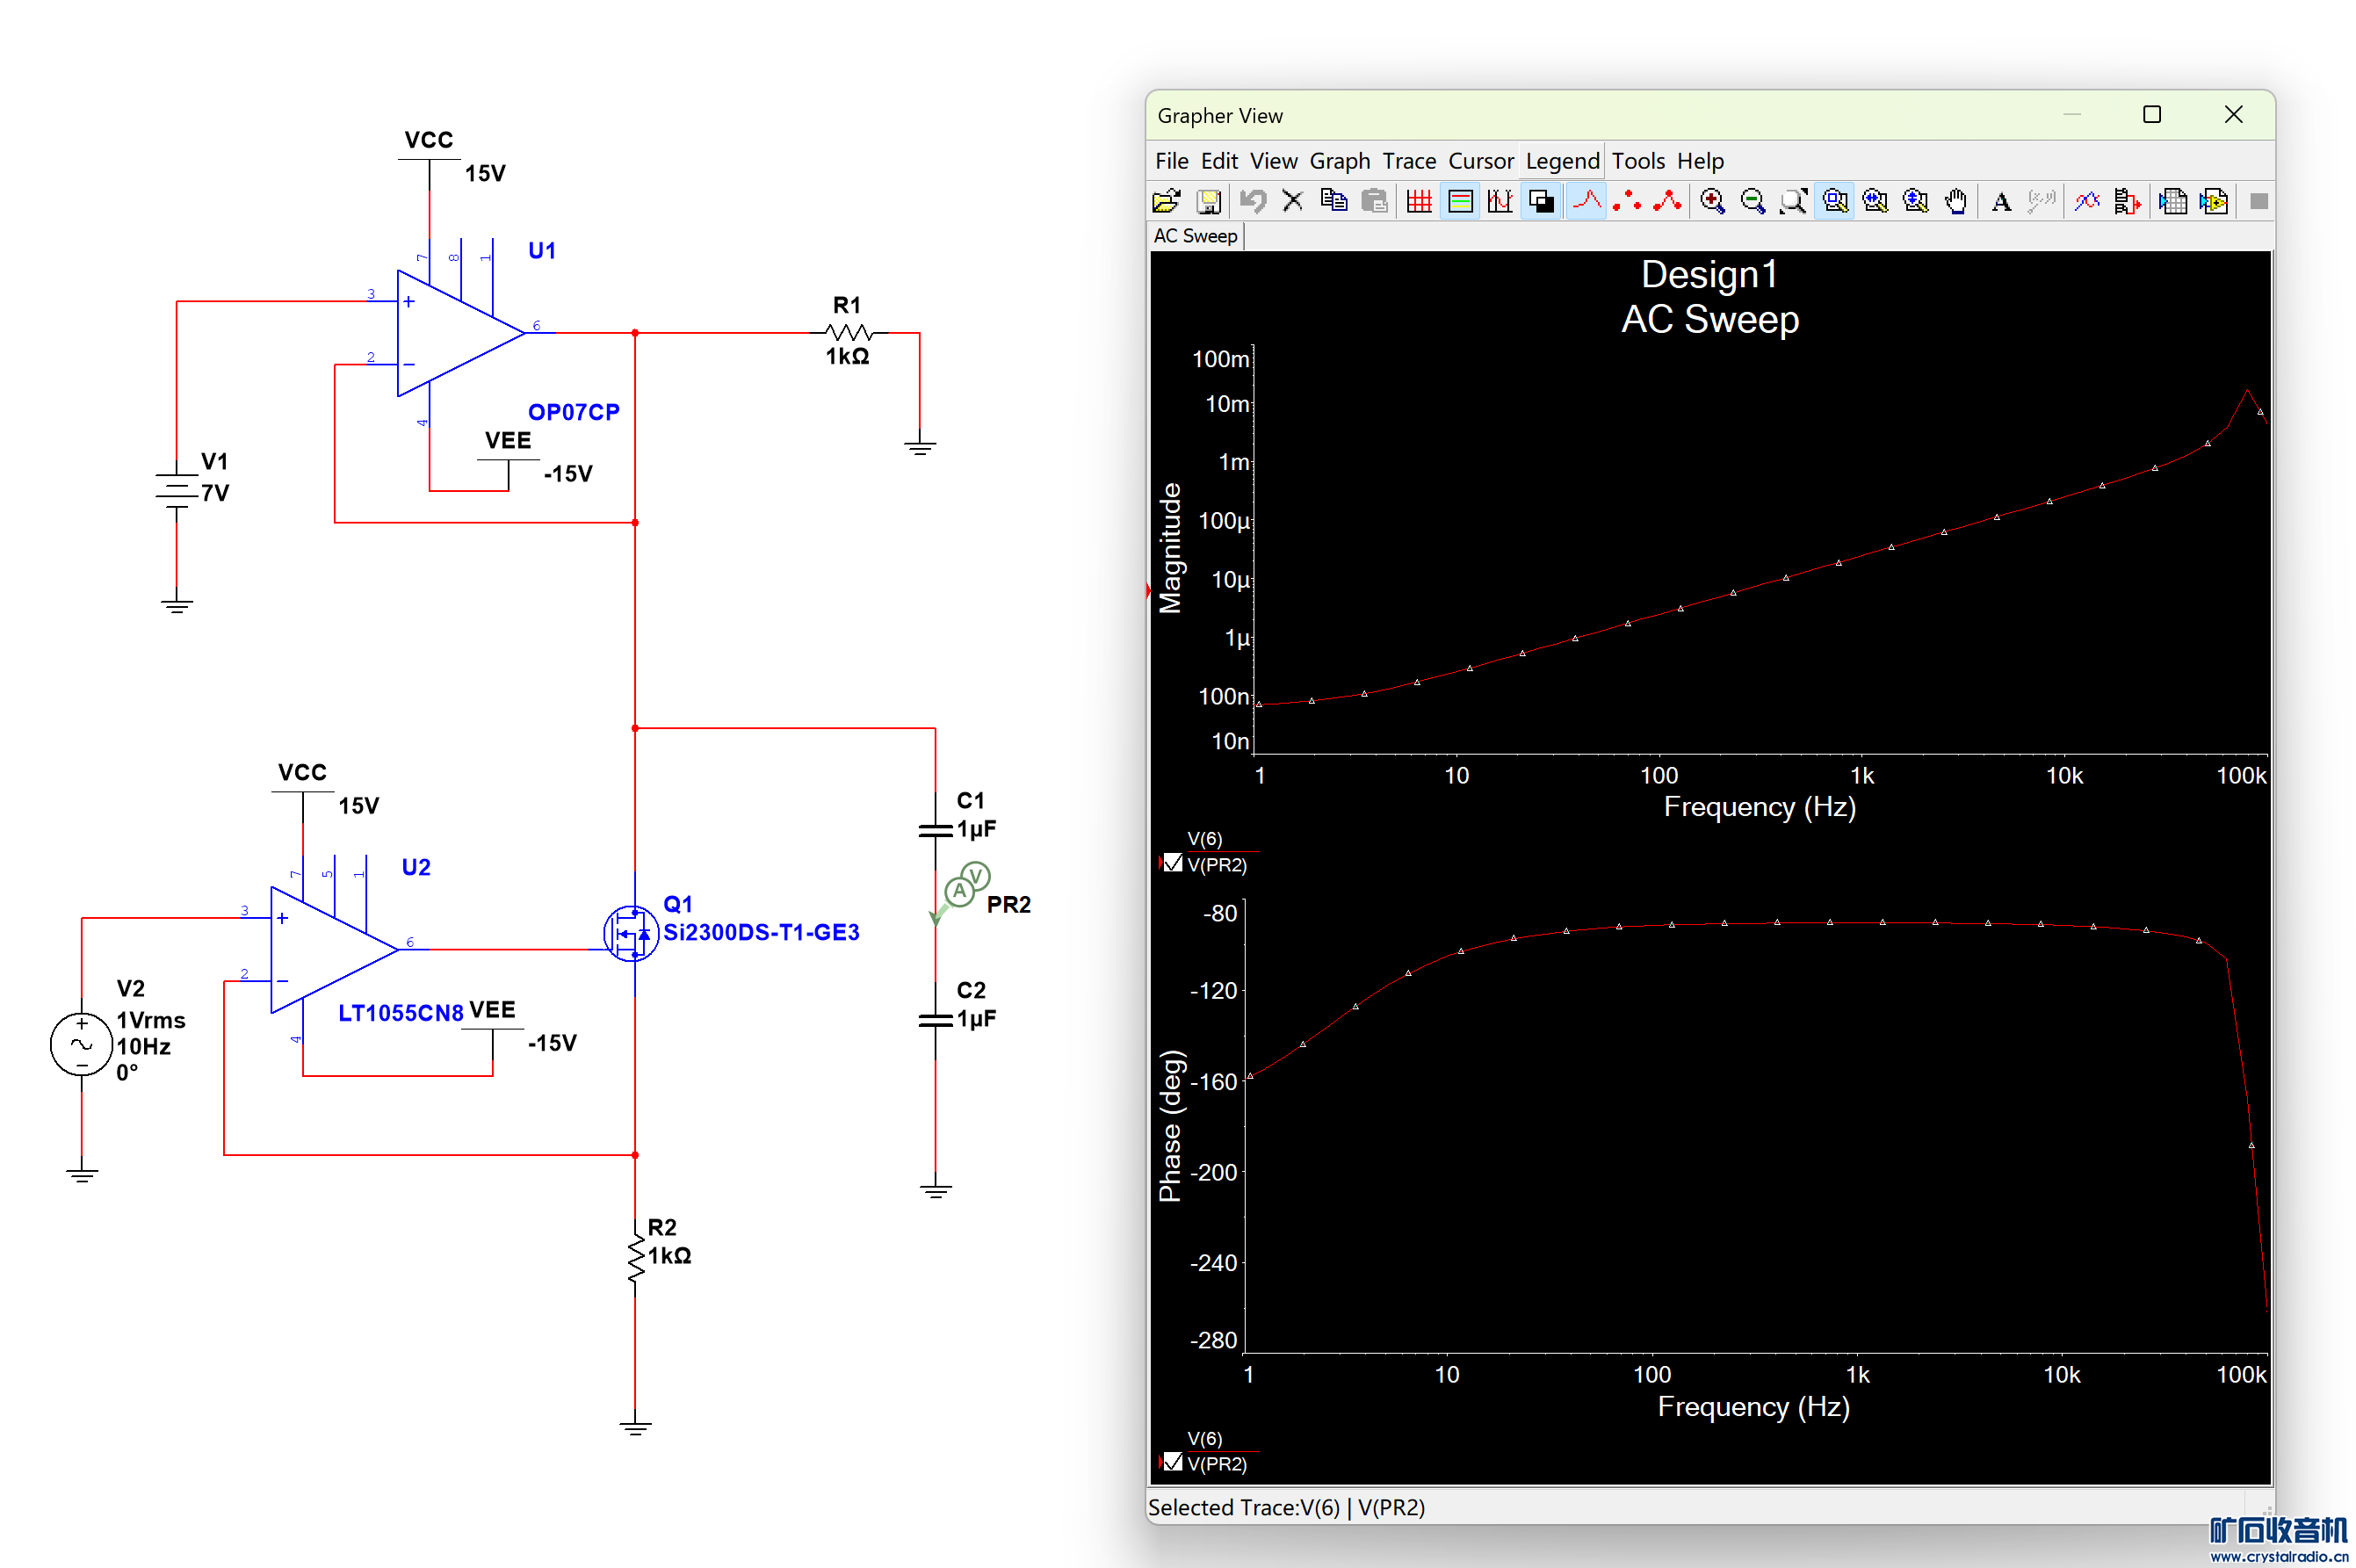Click the Magnitude axis label

tap(1170, 548)
